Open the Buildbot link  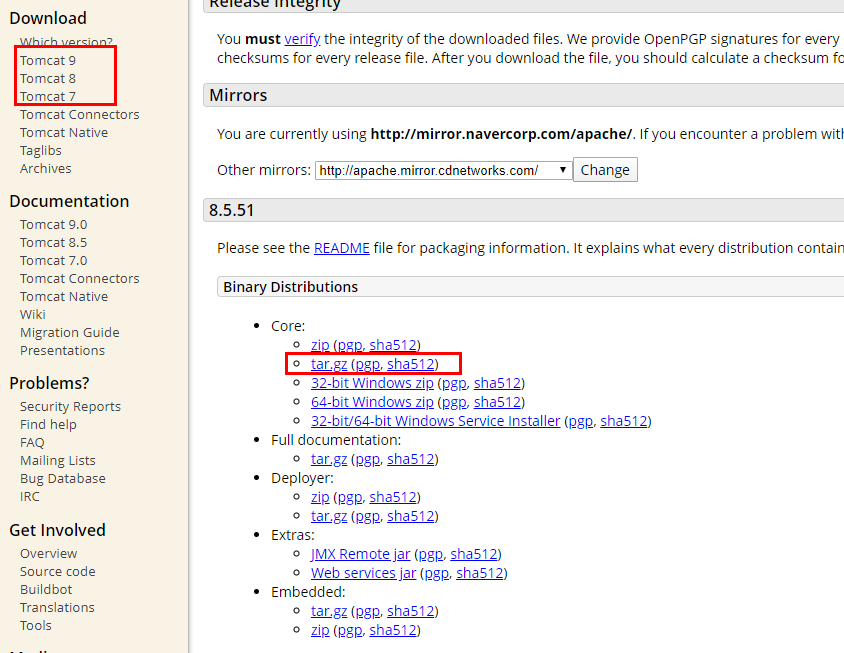point(46,589)
